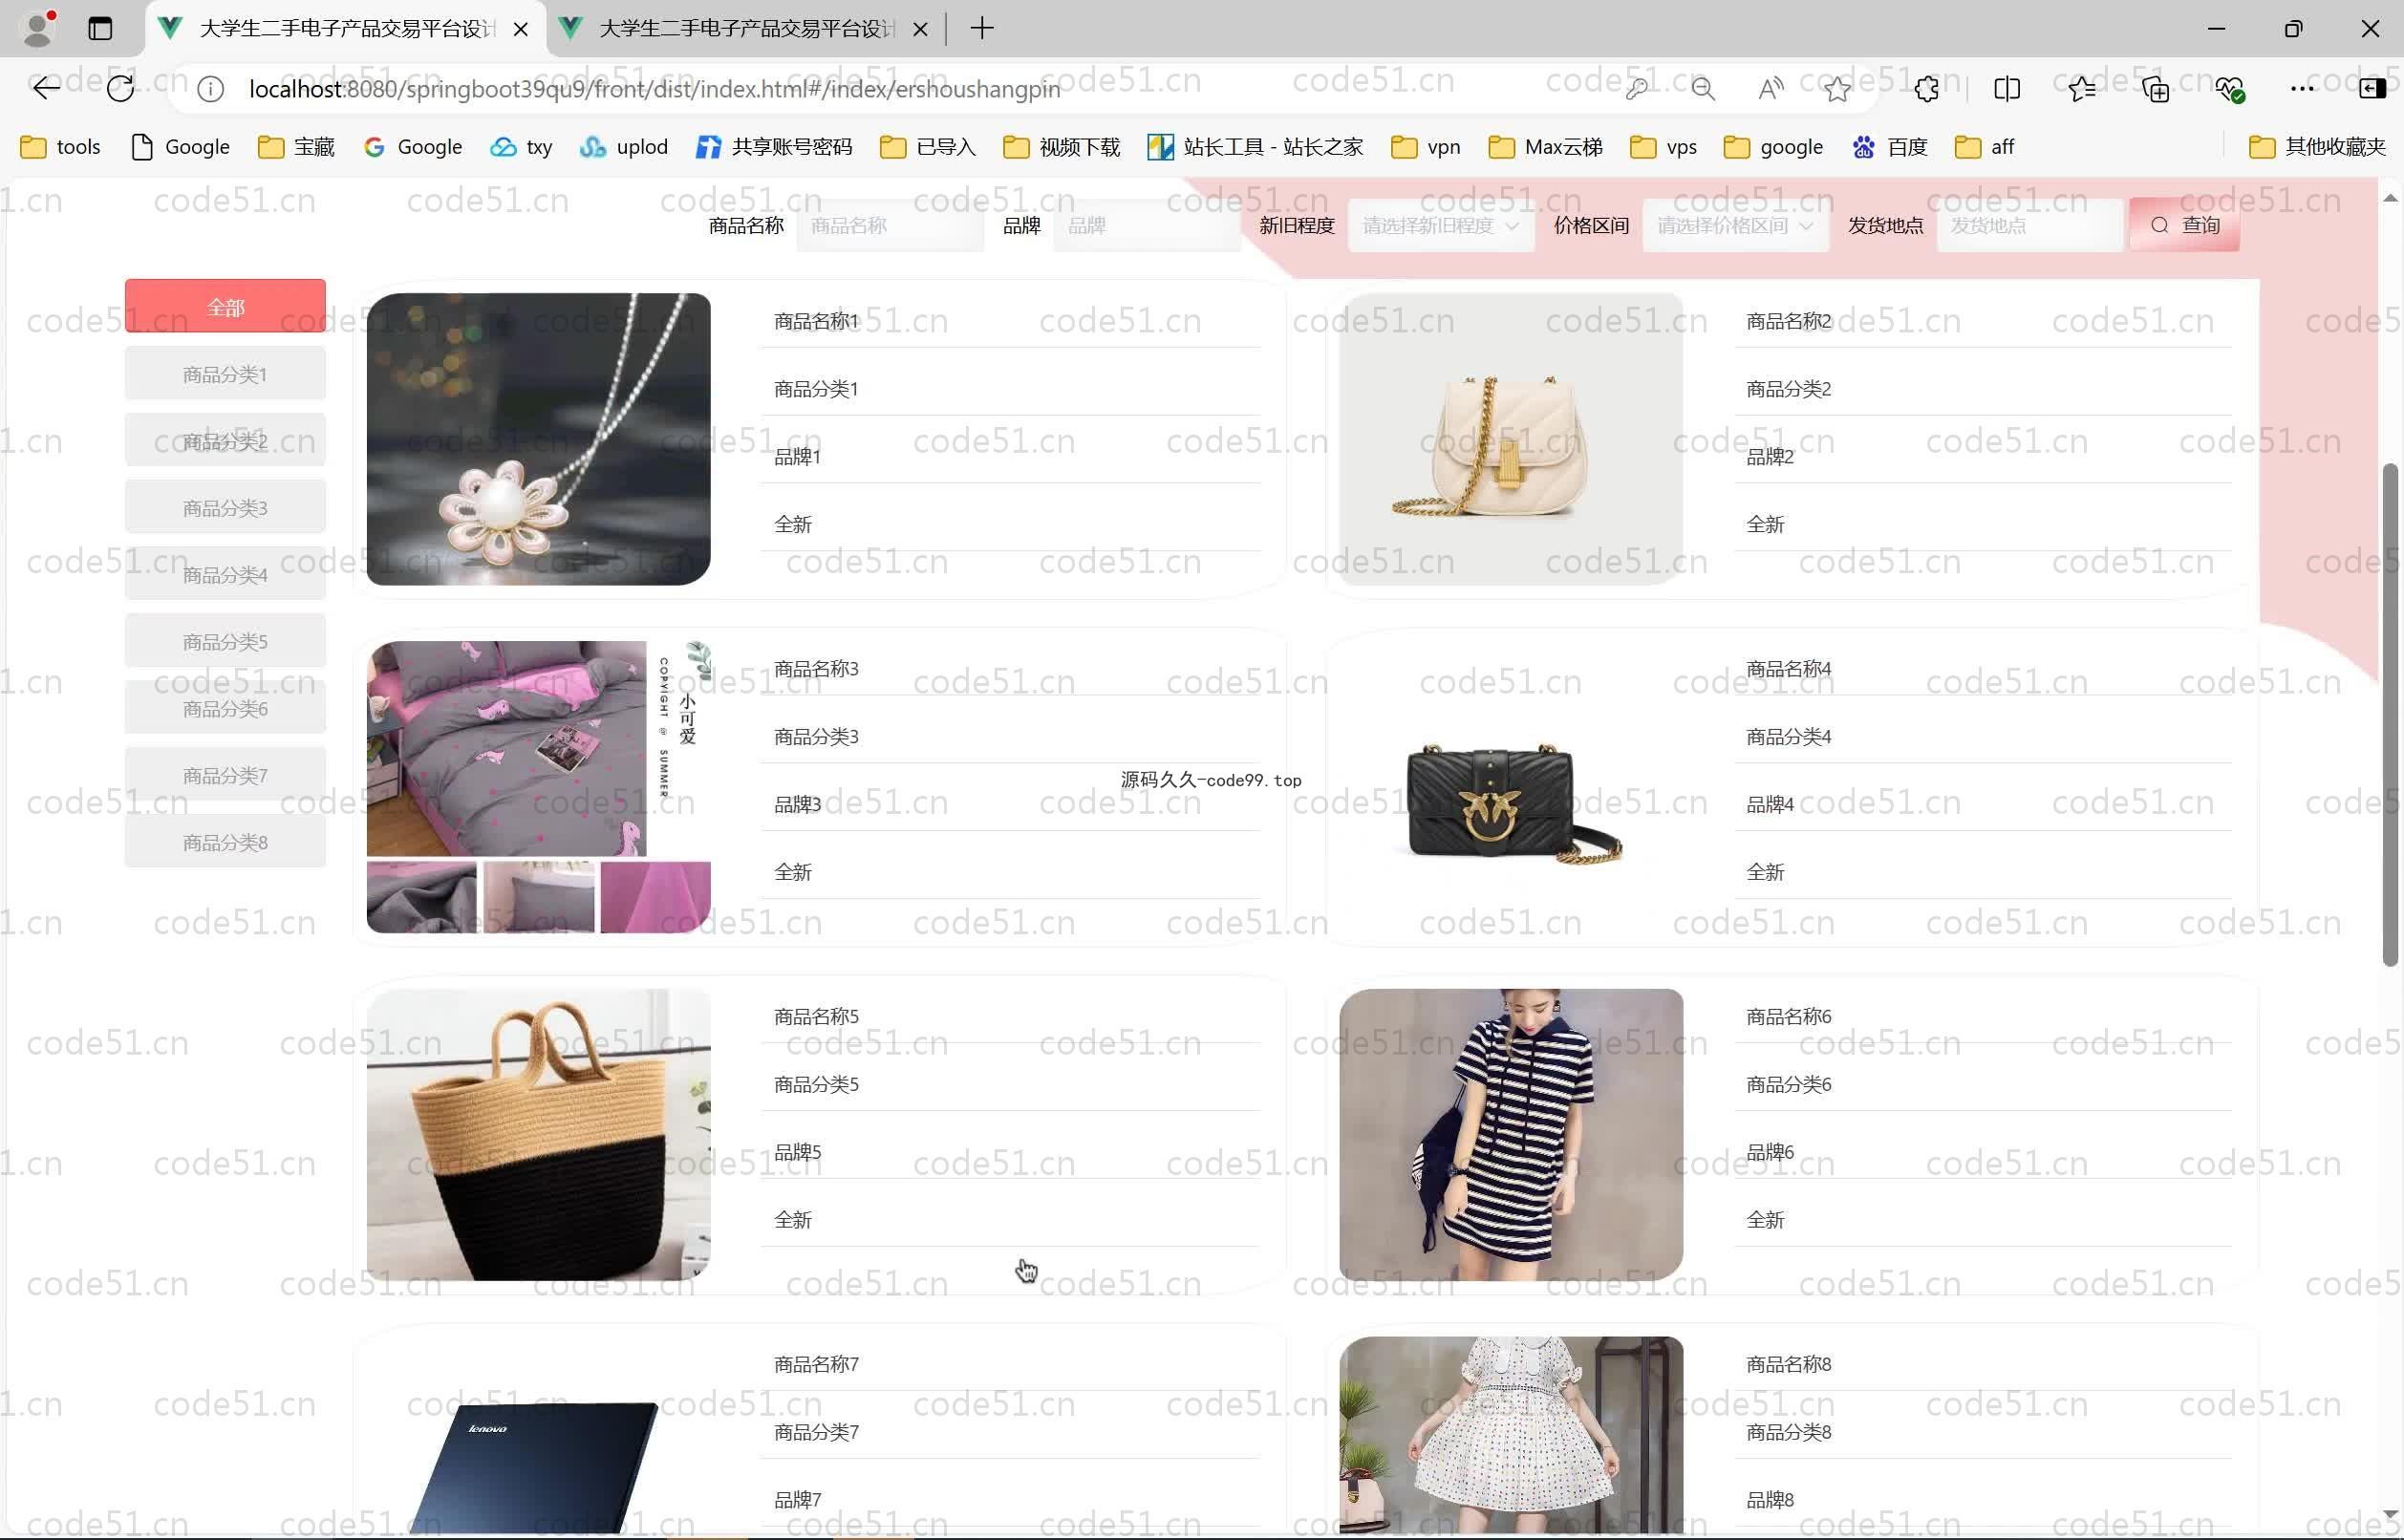Open the password key icon in address bar
This screenshot has width=2404, height=1540.
click(x=1637, y=89)
